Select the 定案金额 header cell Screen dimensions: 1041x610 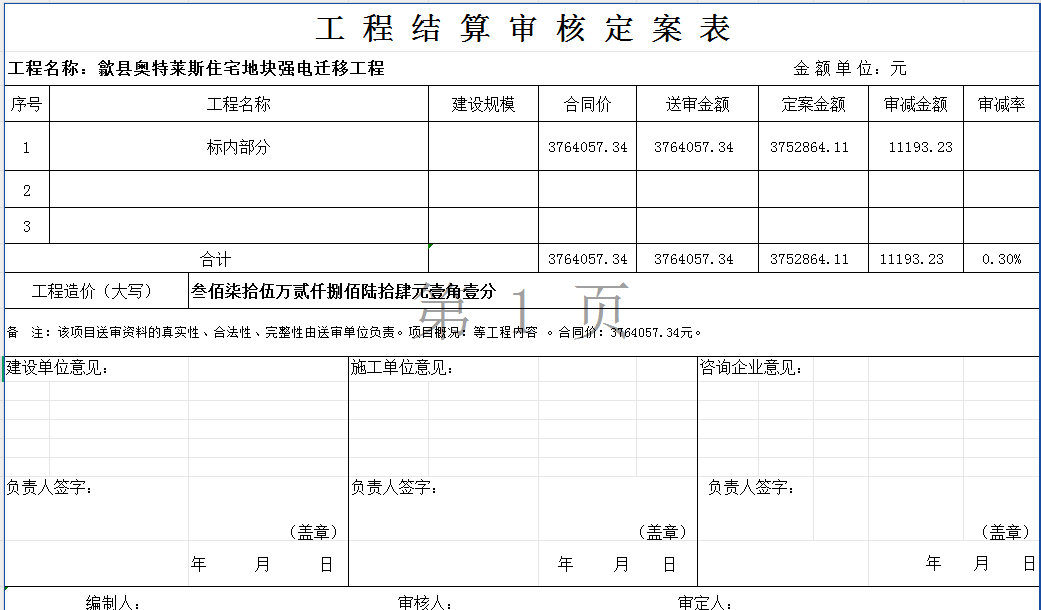(x=813, y=104)
